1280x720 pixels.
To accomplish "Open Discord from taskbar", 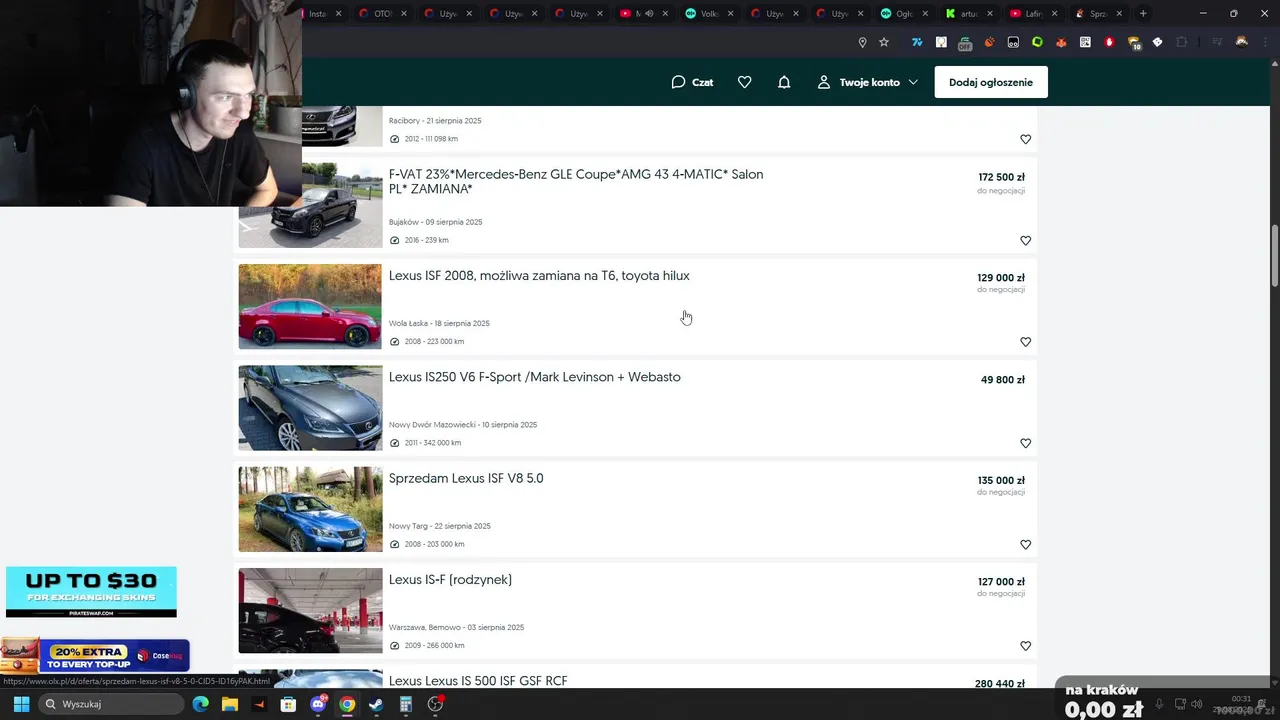I will (x=318, y=704).
